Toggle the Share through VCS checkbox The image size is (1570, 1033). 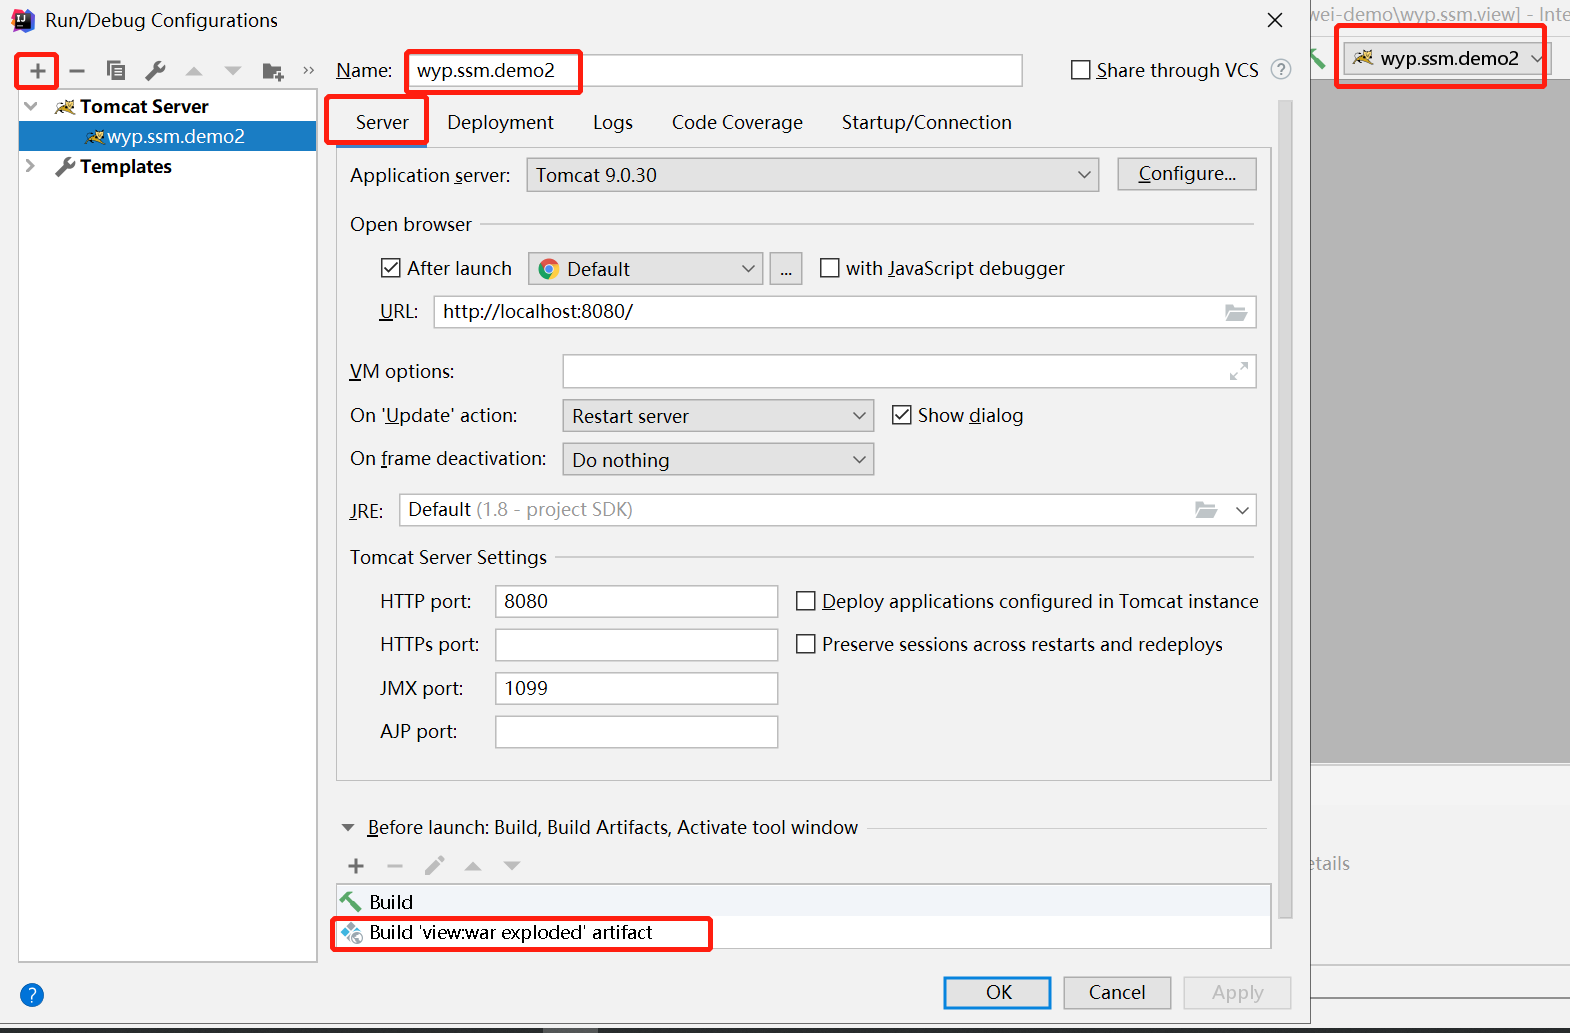(x=1081, y=70)
